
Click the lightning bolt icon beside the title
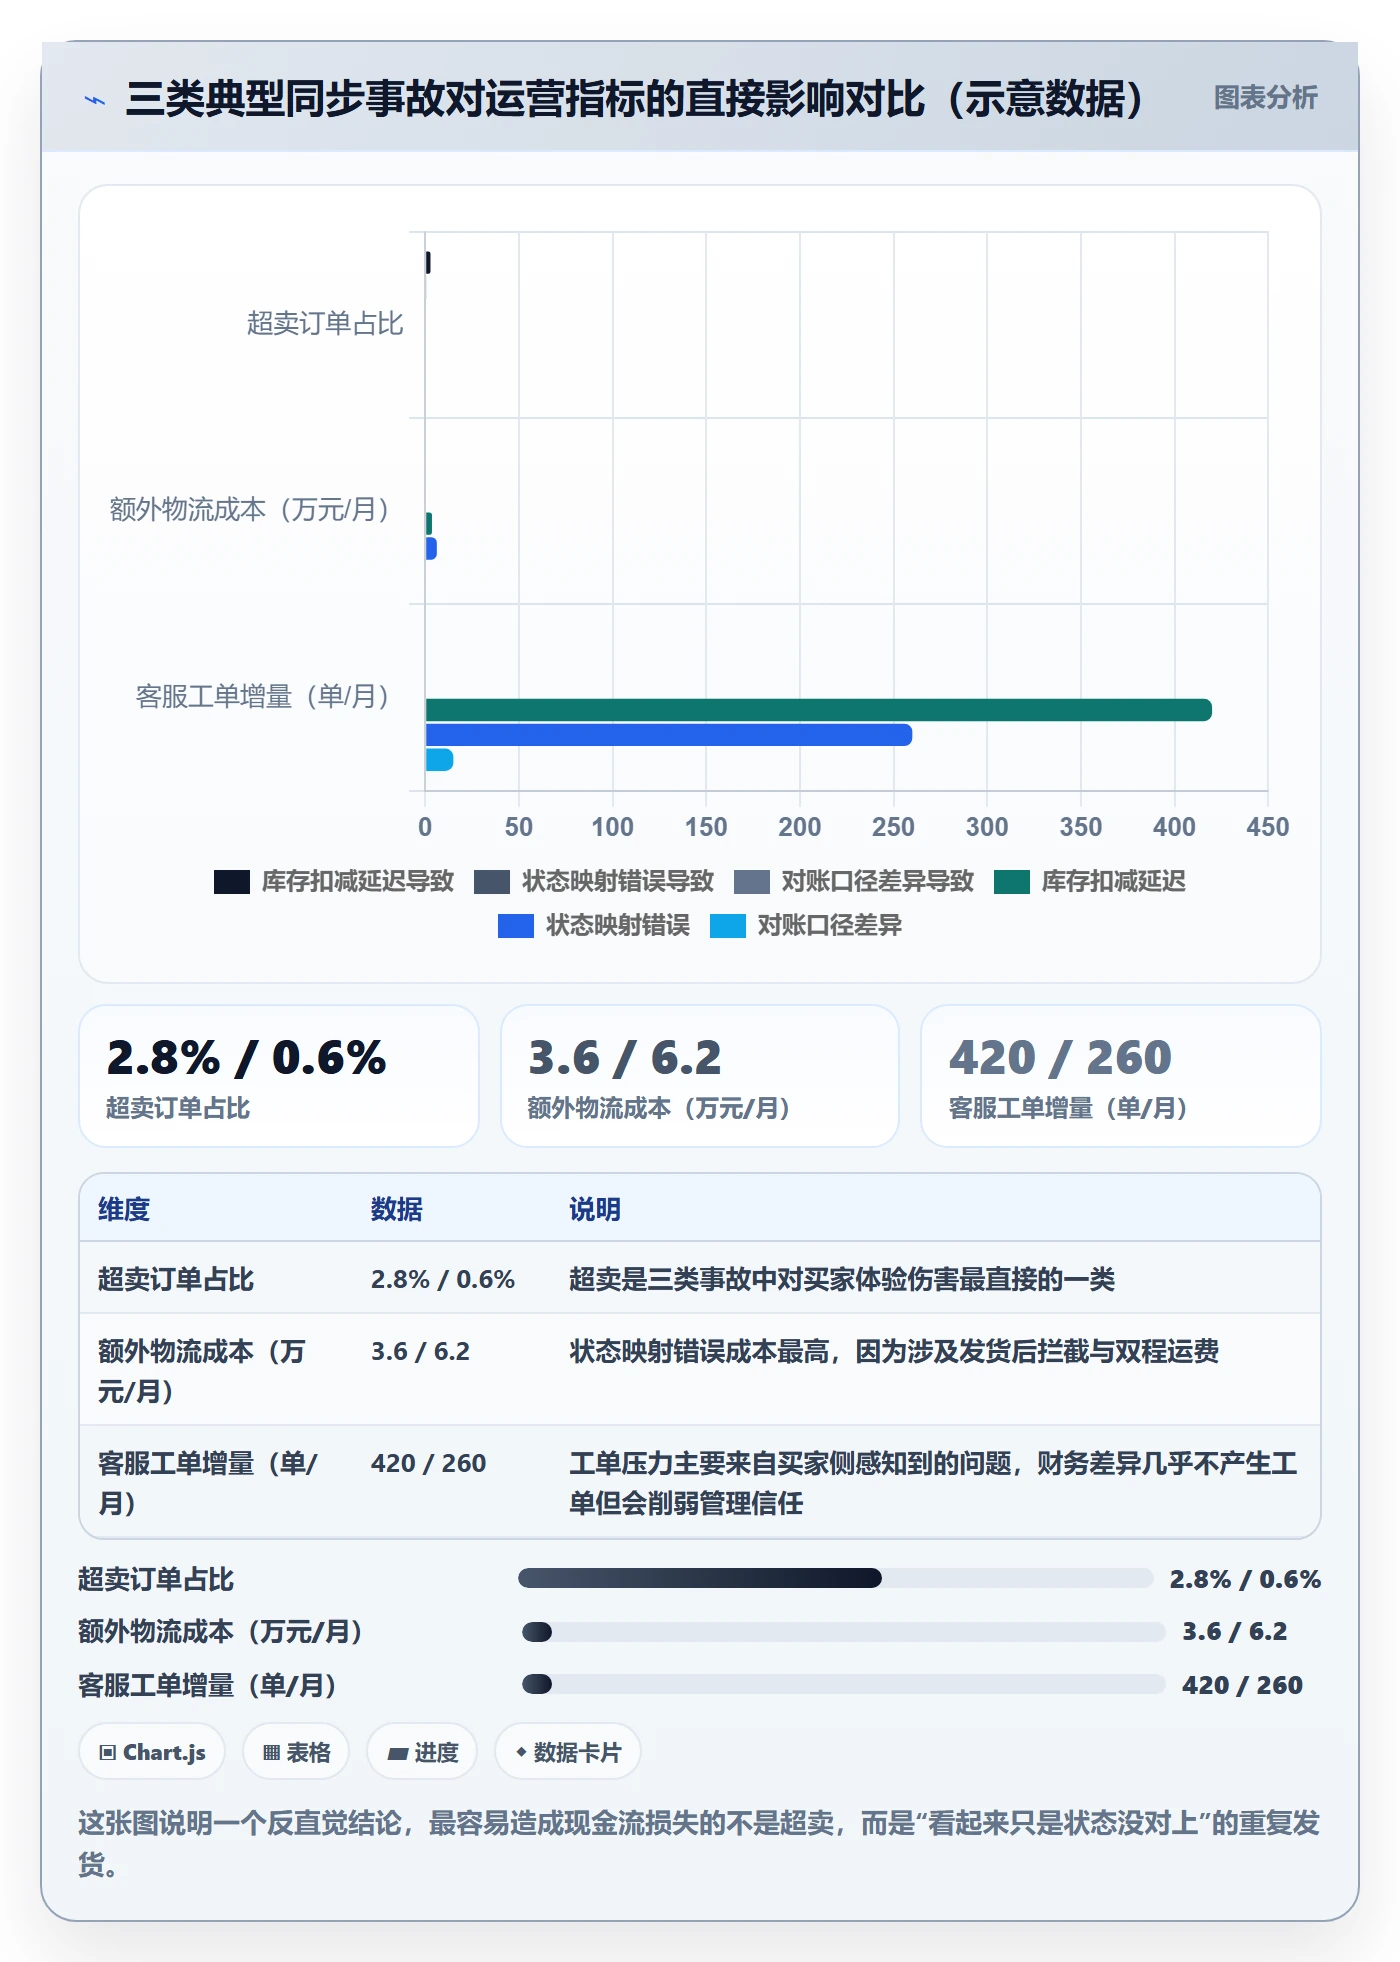pos(95,100)
